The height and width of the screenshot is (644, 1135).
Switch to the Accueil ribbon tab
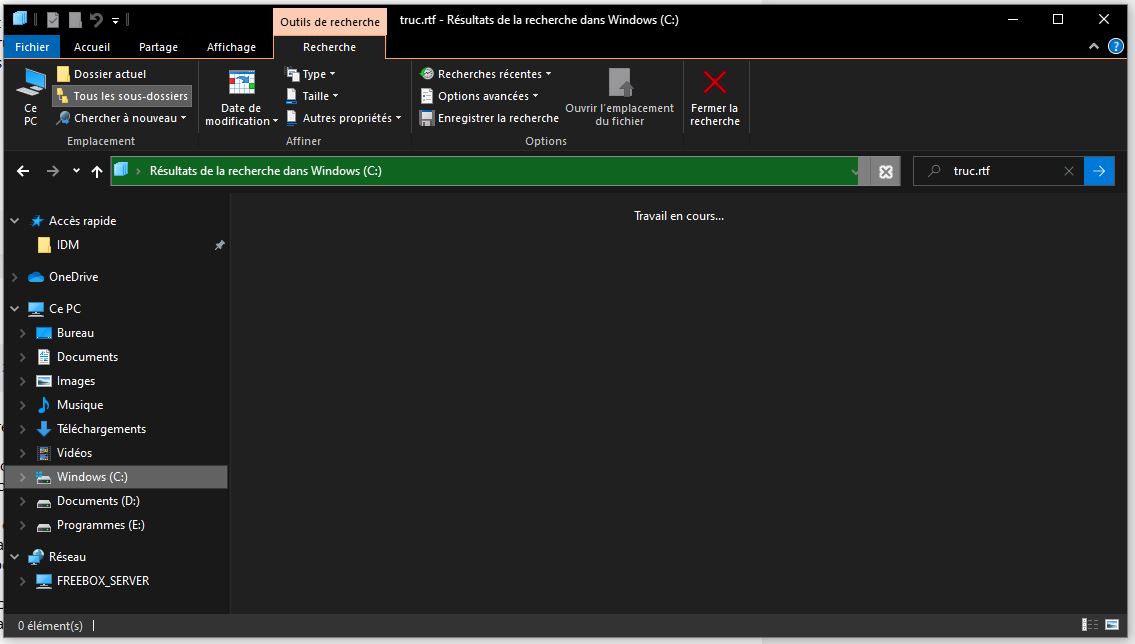(92, 47)
